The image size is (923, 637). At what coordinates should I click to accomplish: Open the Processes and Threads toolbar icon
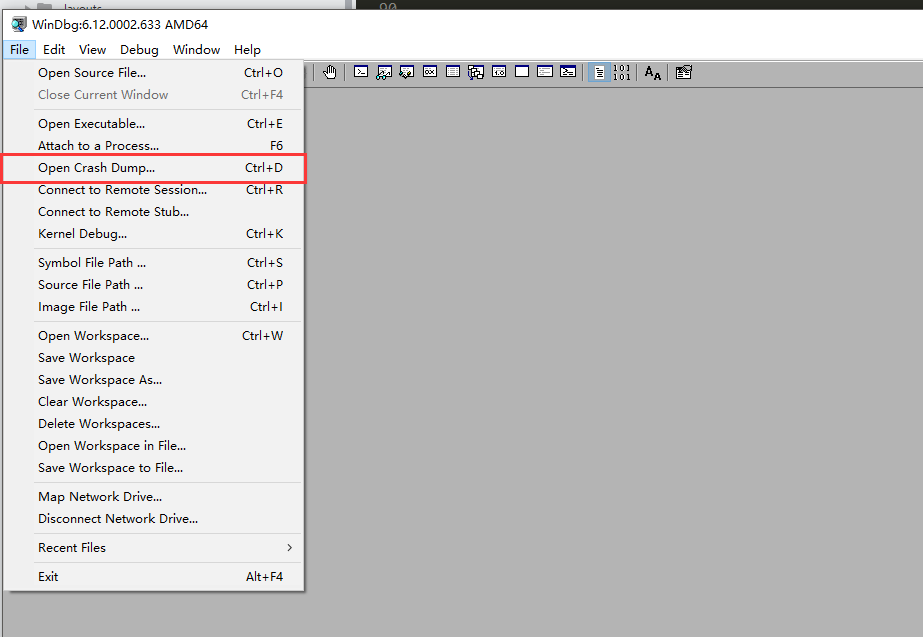click(544, 72)
